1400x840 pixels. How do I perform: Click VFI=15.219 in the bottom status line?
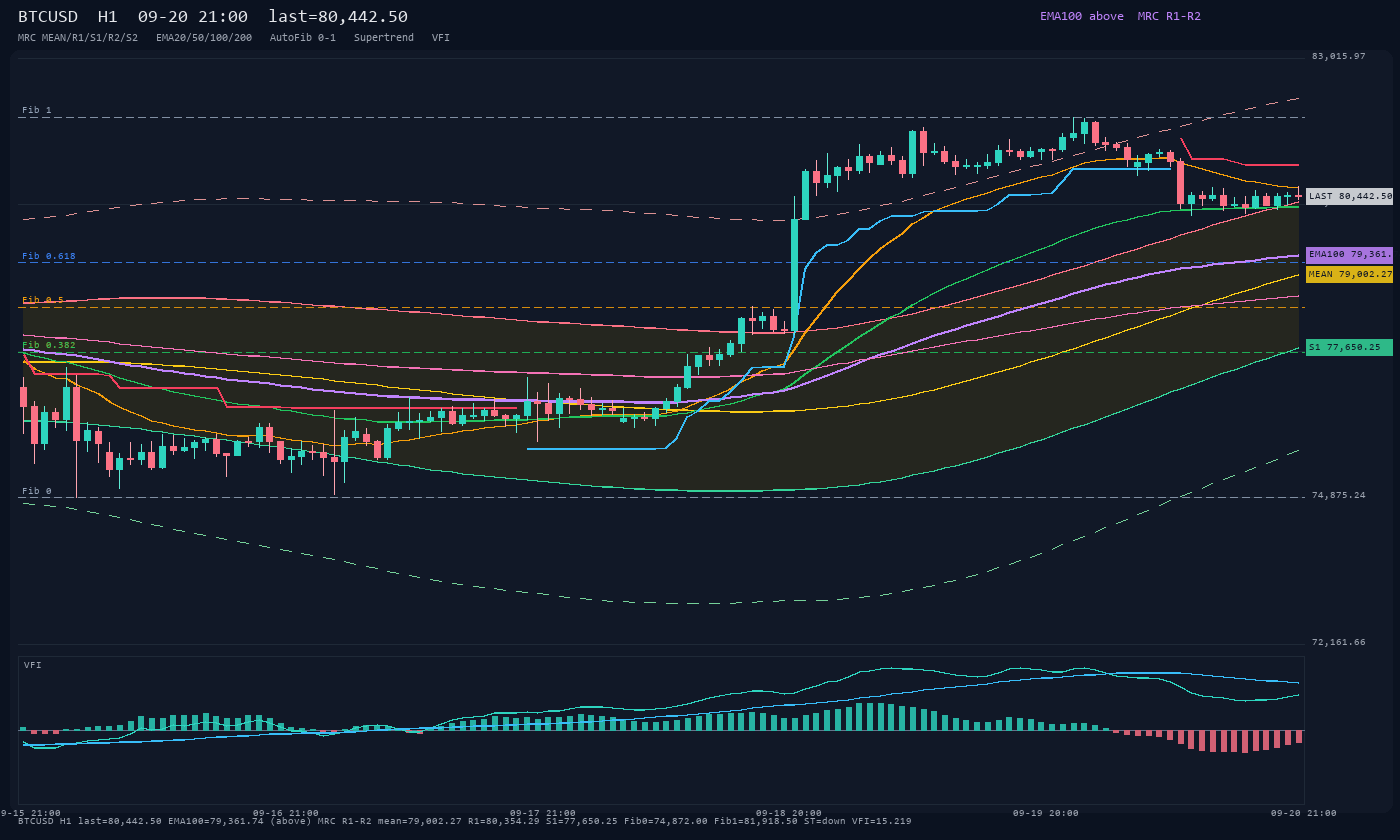point(880,821)
